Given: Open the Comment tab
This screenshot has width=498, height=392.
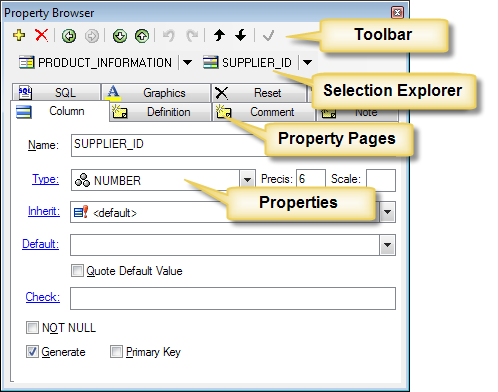Looking at the screenshot, I should tap(263, 112).
